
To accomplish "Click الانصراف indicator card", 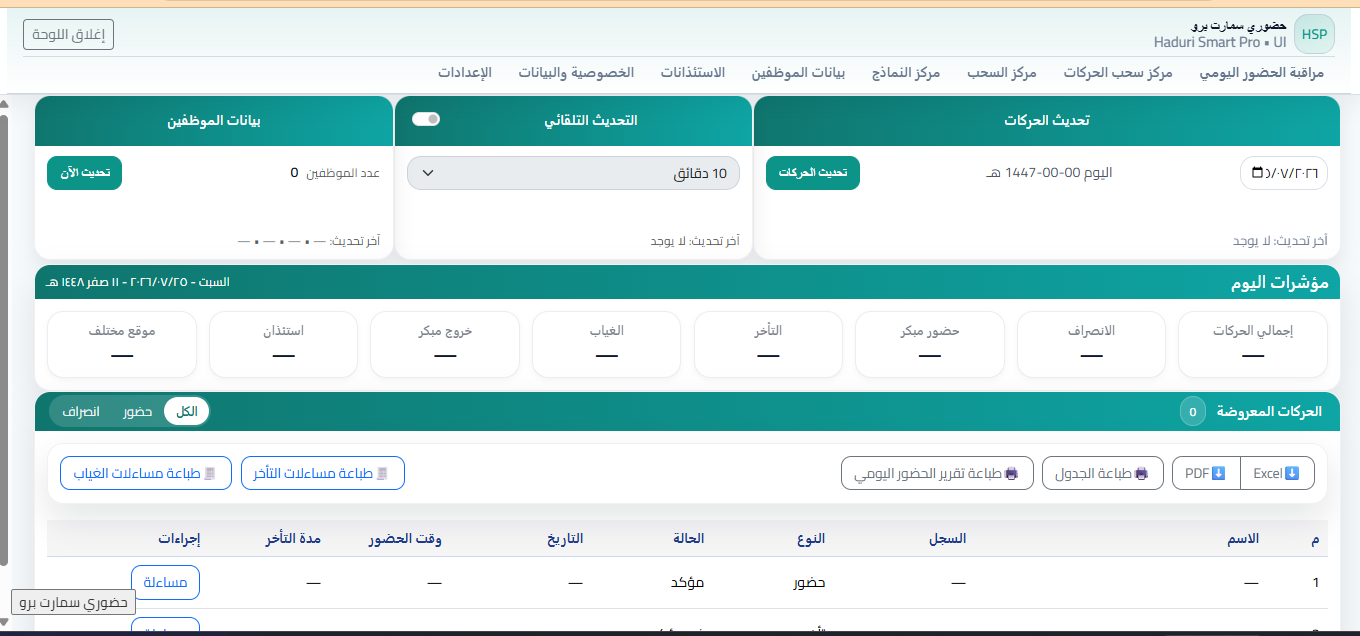I will coord(1090,344).
